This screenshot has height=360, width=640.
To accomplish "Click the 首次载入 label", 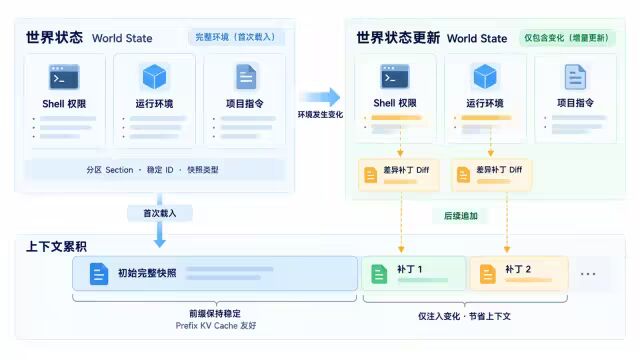I will tap(160, 213).
